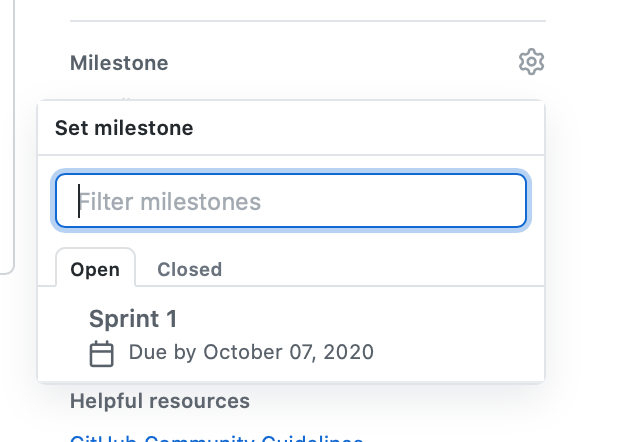This screenshot has height=442, width=618.
Task: Click the Filter milestones placeholder text
Action: [169, 201]
